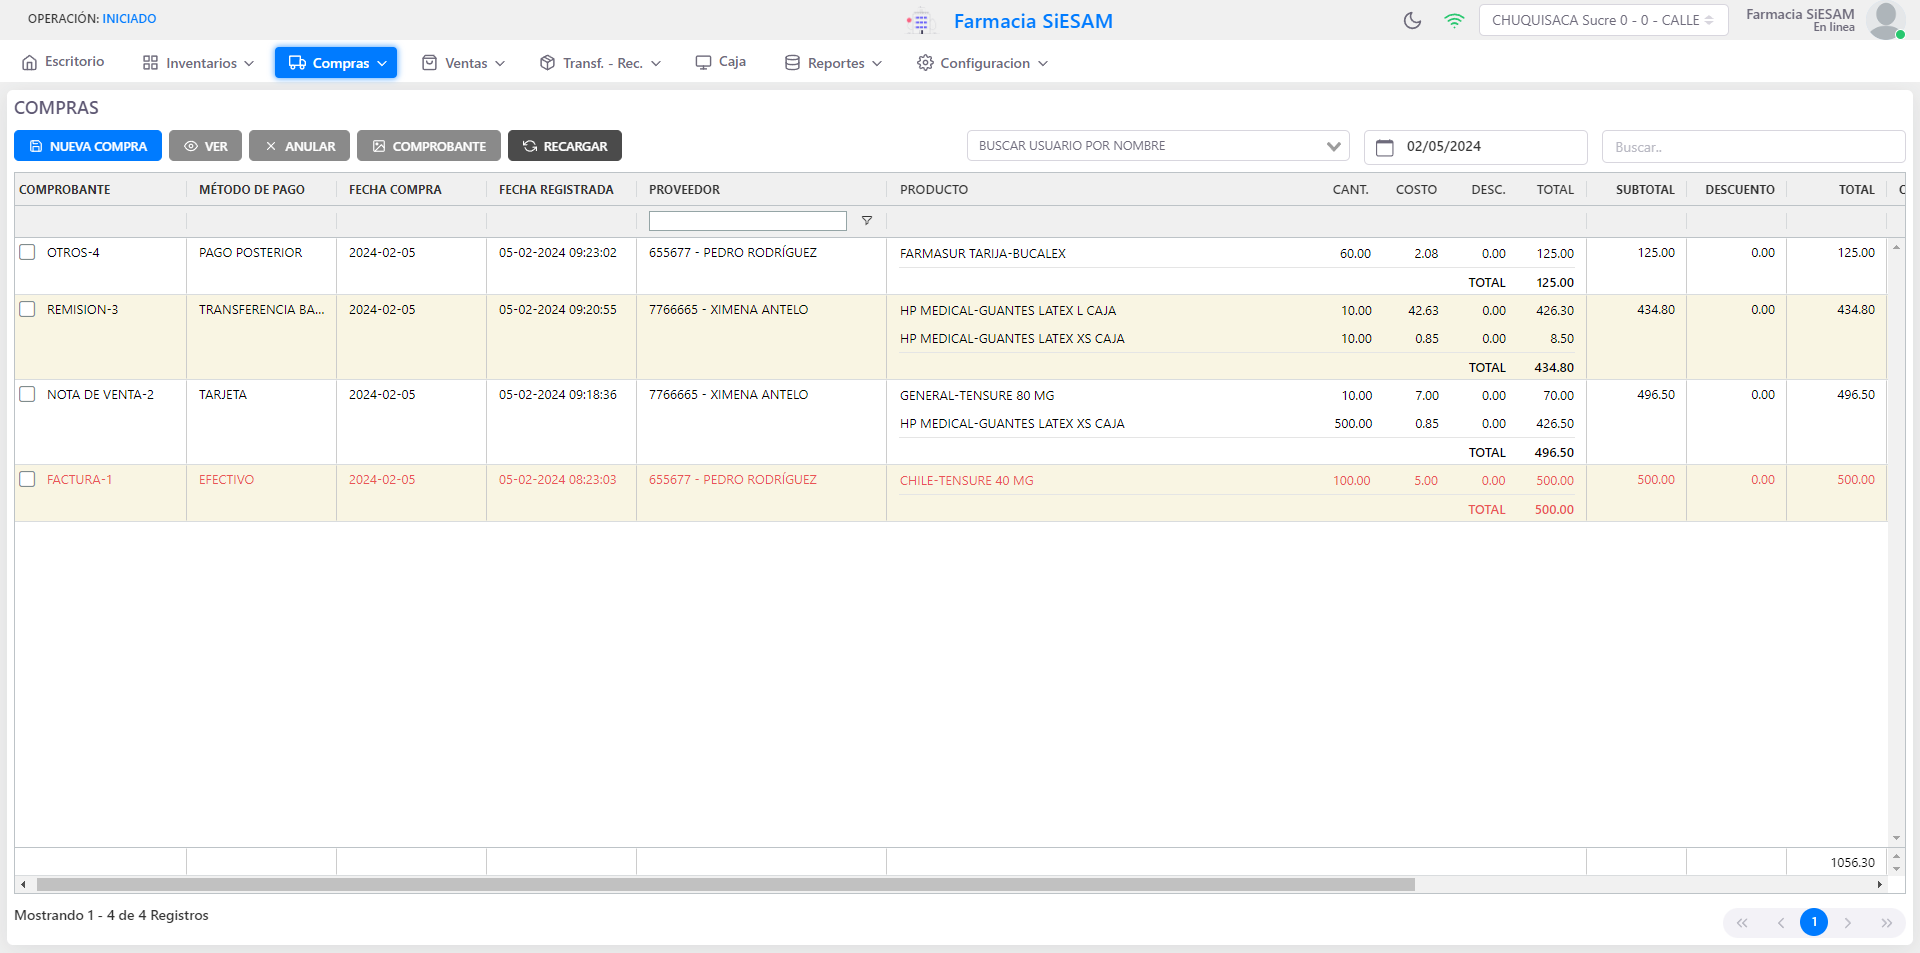Sort by the SUBTOTAL column header
This screenshot has width=1920, height=953.
click(x=1645, y=190)
